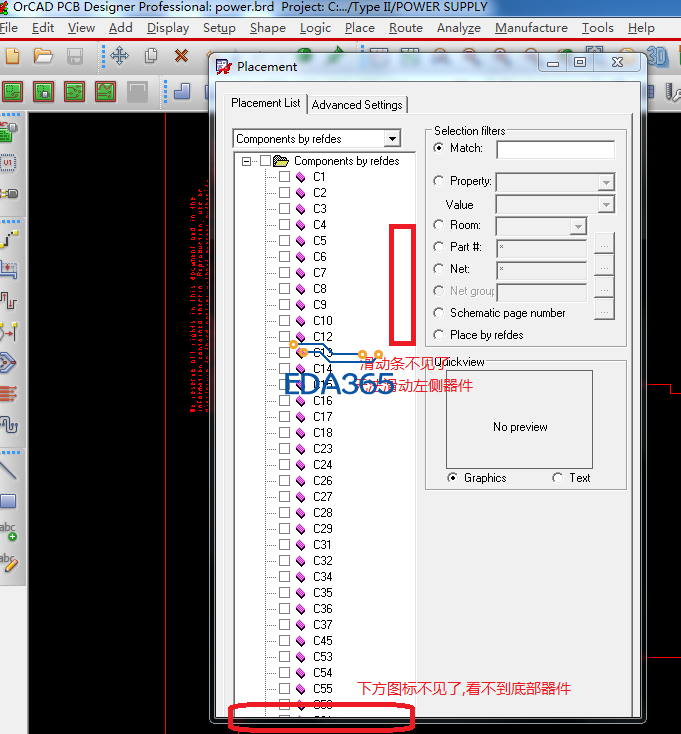Select the Schematic page number radio
Viewport: 681px width, 734px height.
click(439, 313)
